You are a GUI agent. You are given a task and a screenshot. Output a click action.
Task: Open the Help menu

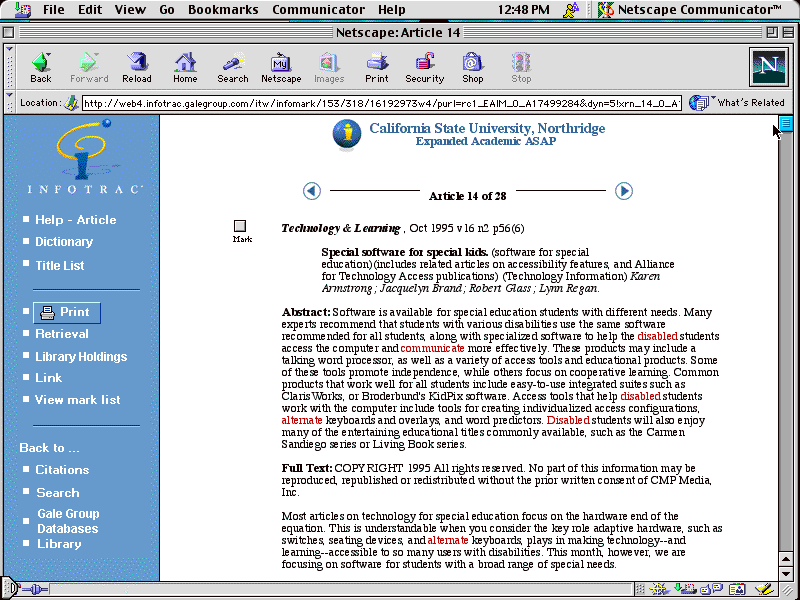click(x=391, y=10)
